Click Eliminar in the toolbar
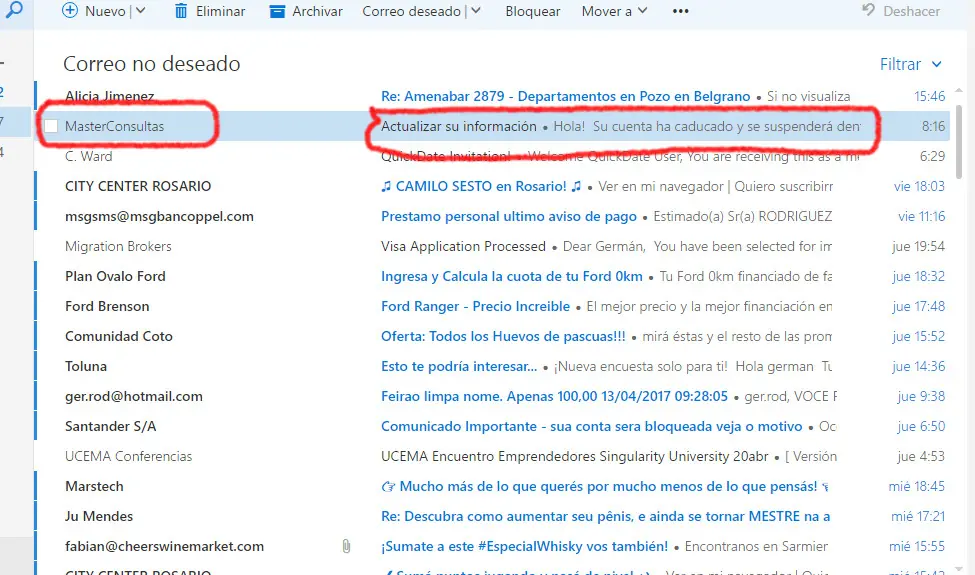975x575 pixels. point(220,11)
